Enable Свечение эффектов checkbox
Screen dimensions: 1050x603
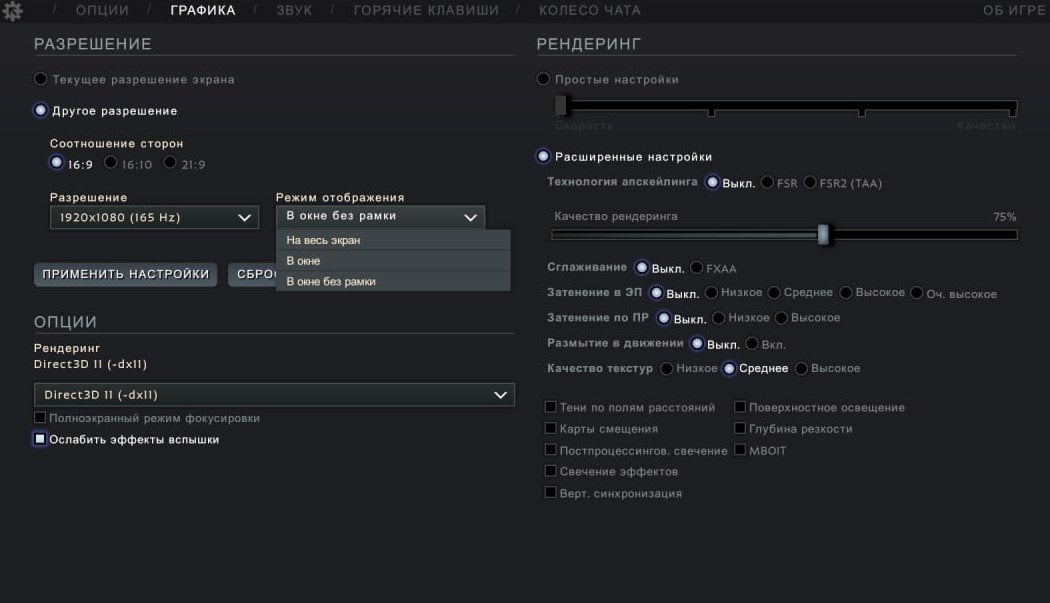pos(550,470)
